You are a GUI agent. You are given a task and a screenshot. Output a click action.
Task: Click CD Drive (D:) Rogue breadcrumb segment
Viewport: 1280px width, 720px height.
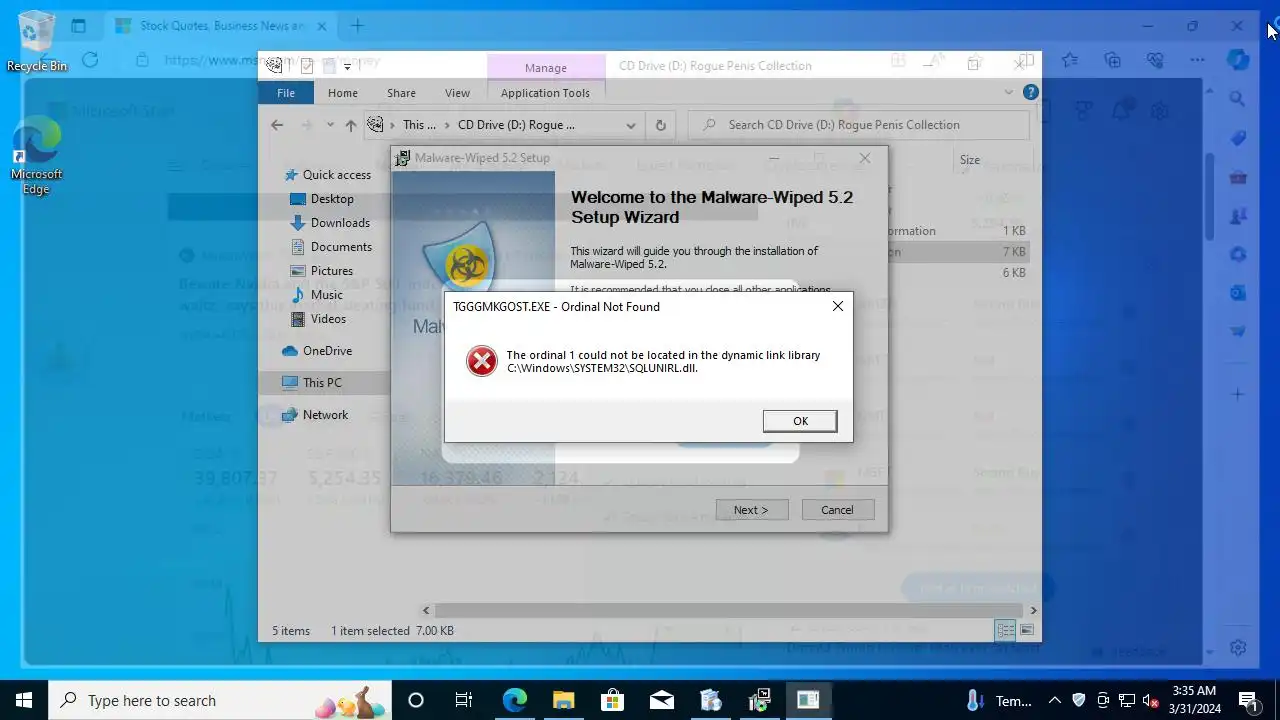(516, 125)
